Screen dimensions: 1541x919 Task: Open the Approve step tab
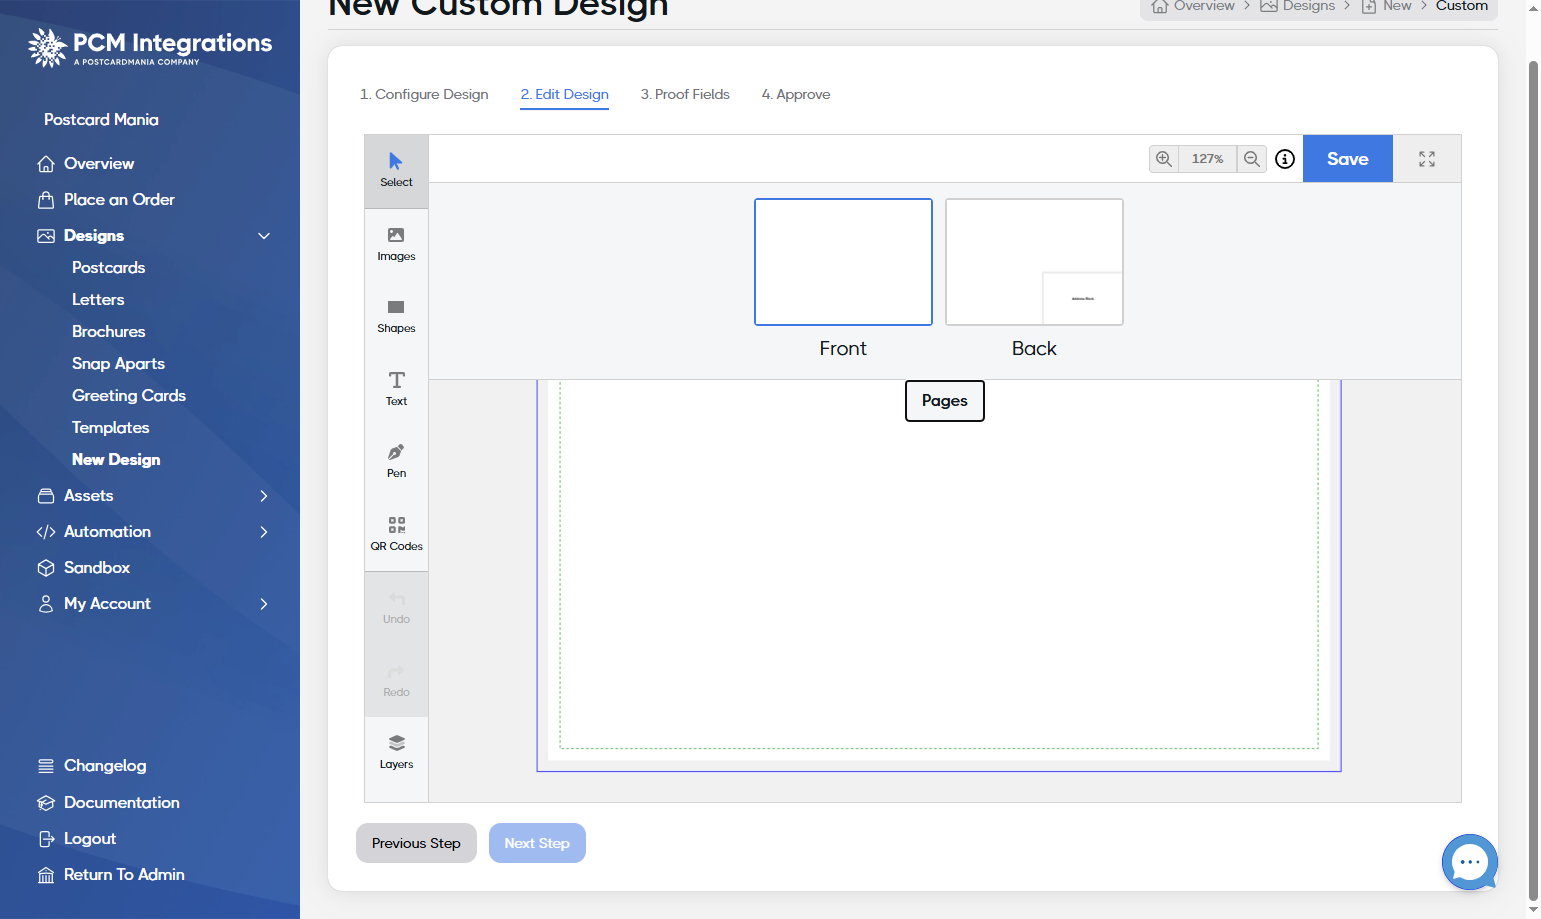[796, 94]
